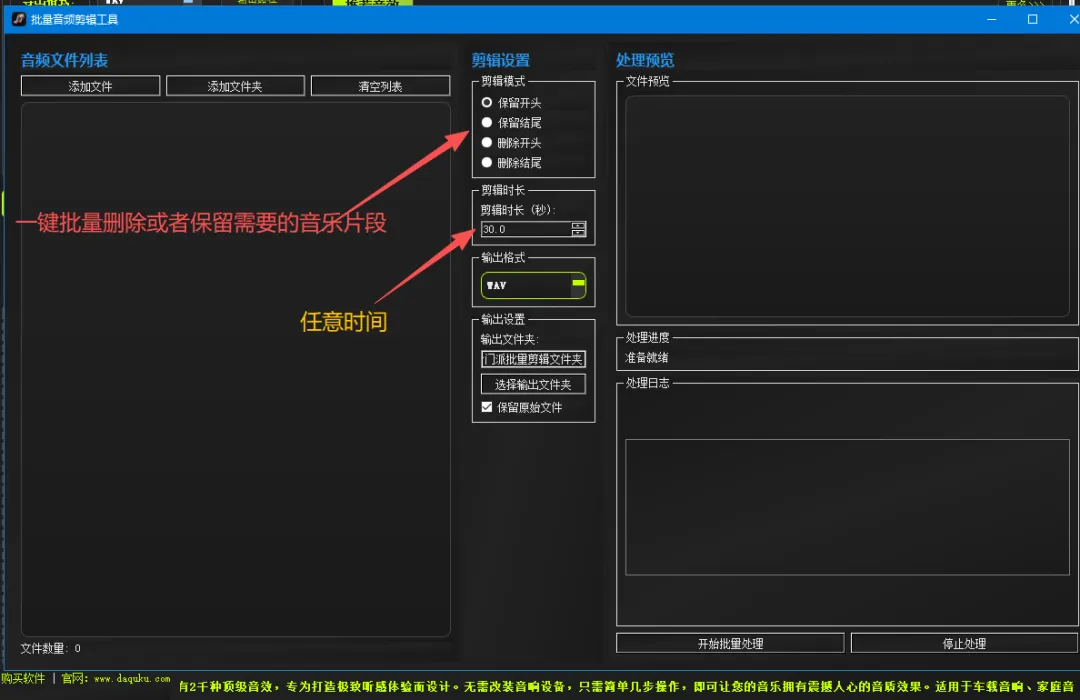
Task: Click the 音频文件列表 heading
Action: click(x=64, y=60)
